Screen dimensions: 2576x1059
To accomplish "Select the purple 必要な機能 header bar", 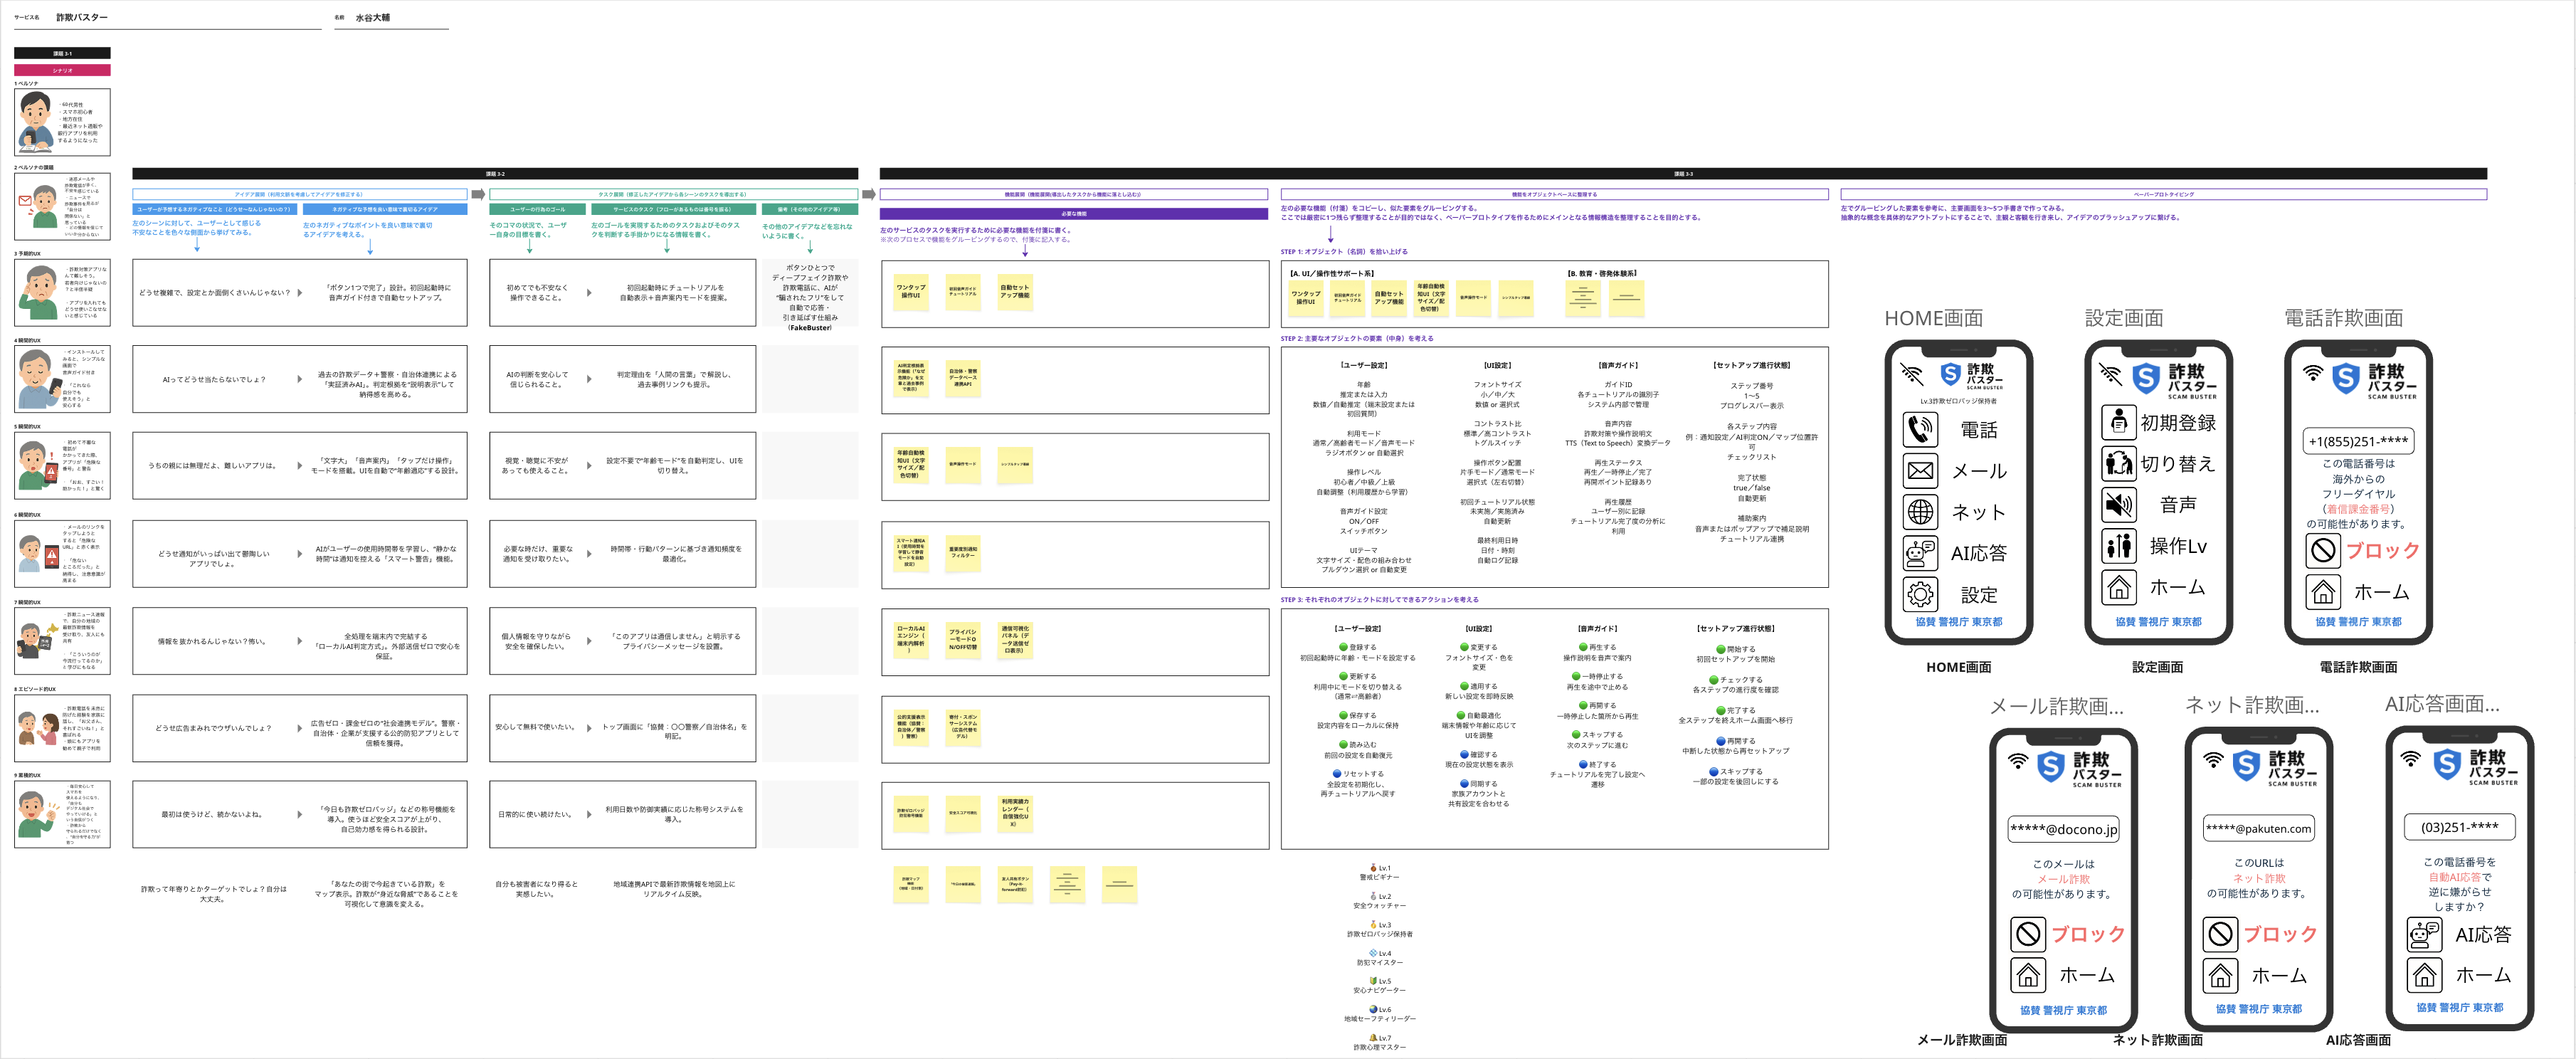I will 1073,213.
